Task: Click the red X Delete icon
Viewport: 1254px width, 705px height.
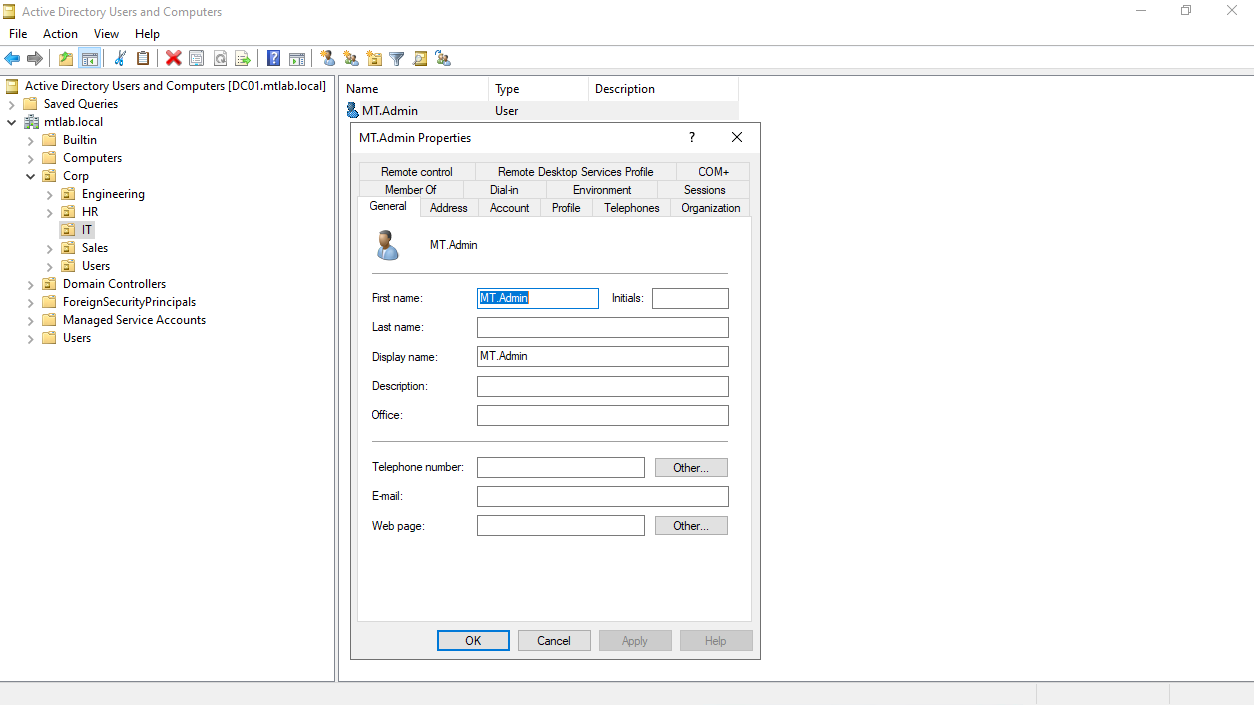Action: [x=174, y=58]
